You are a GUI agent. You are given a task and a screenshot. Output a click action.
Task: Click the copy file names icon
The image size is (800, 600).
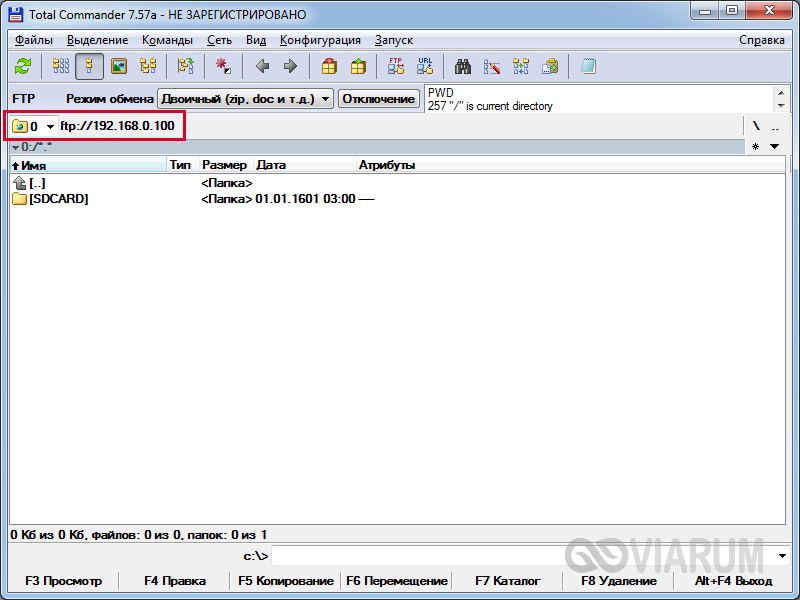tap(550, 66)
